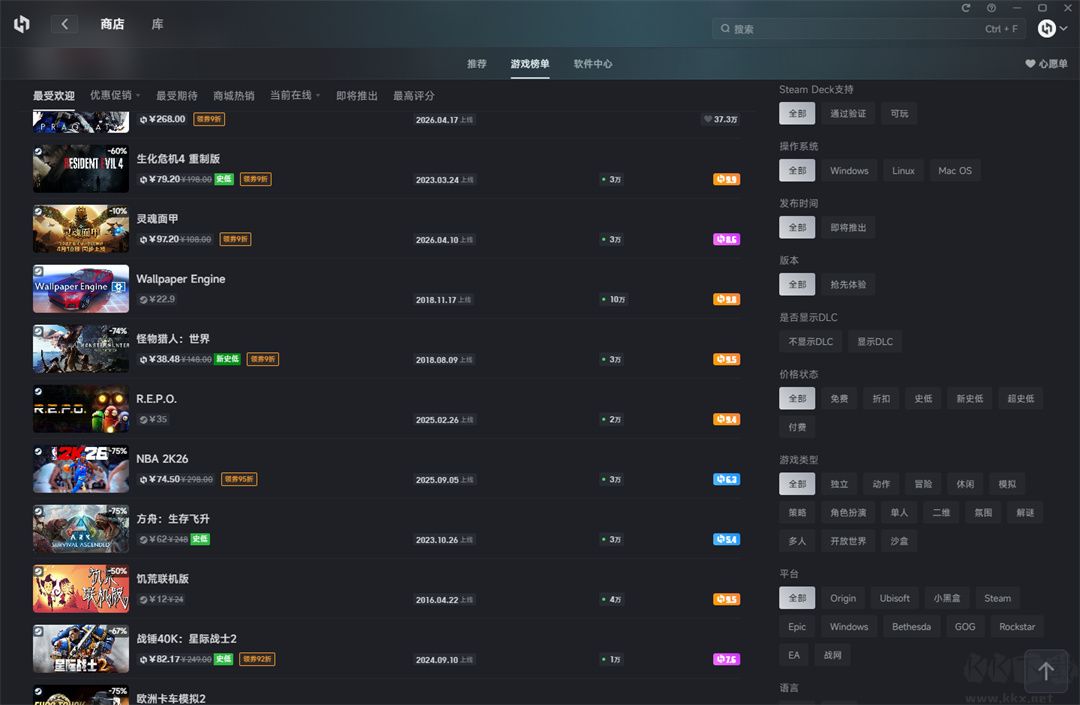
Task: Click the Steam platform icon beside ¥35
Action: 143,419
